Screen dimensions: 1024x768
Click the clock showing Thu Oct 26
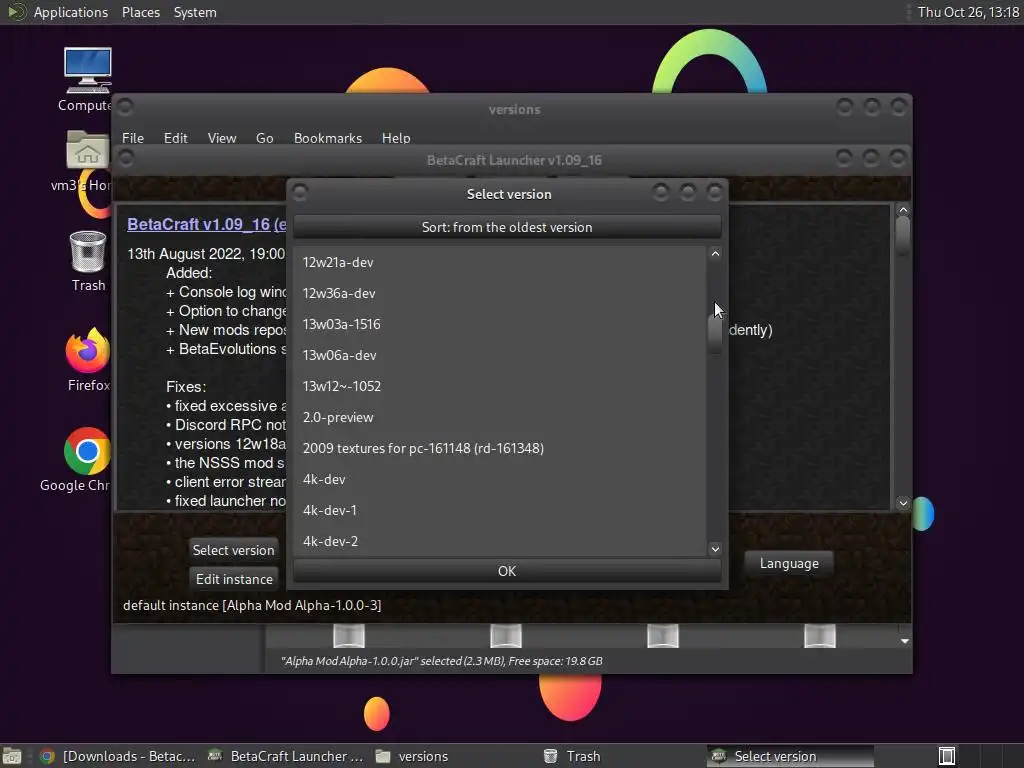point(968,12)
